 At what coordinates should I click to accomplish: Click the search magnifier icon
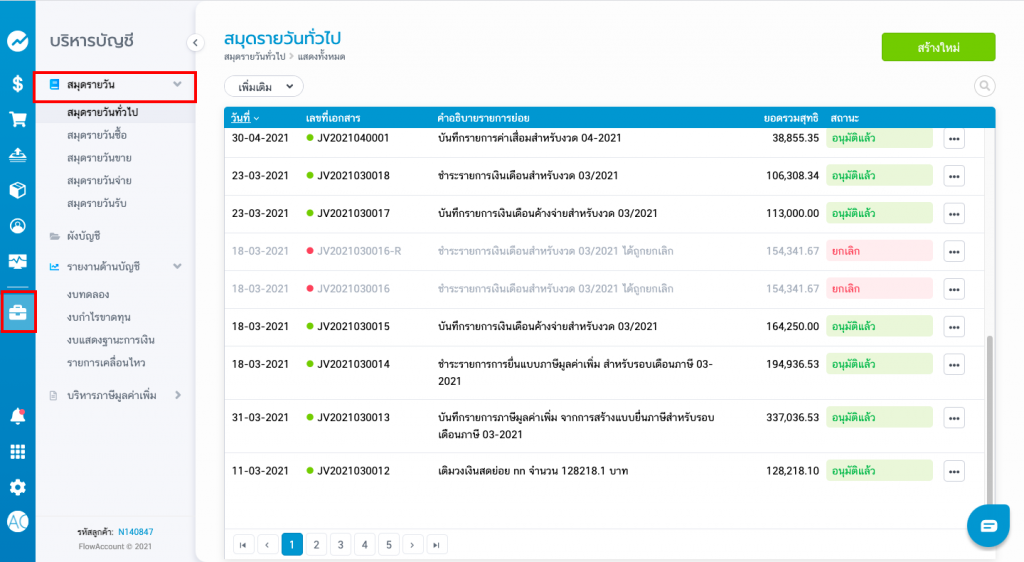pyautogui.click(x=984, y=86)
